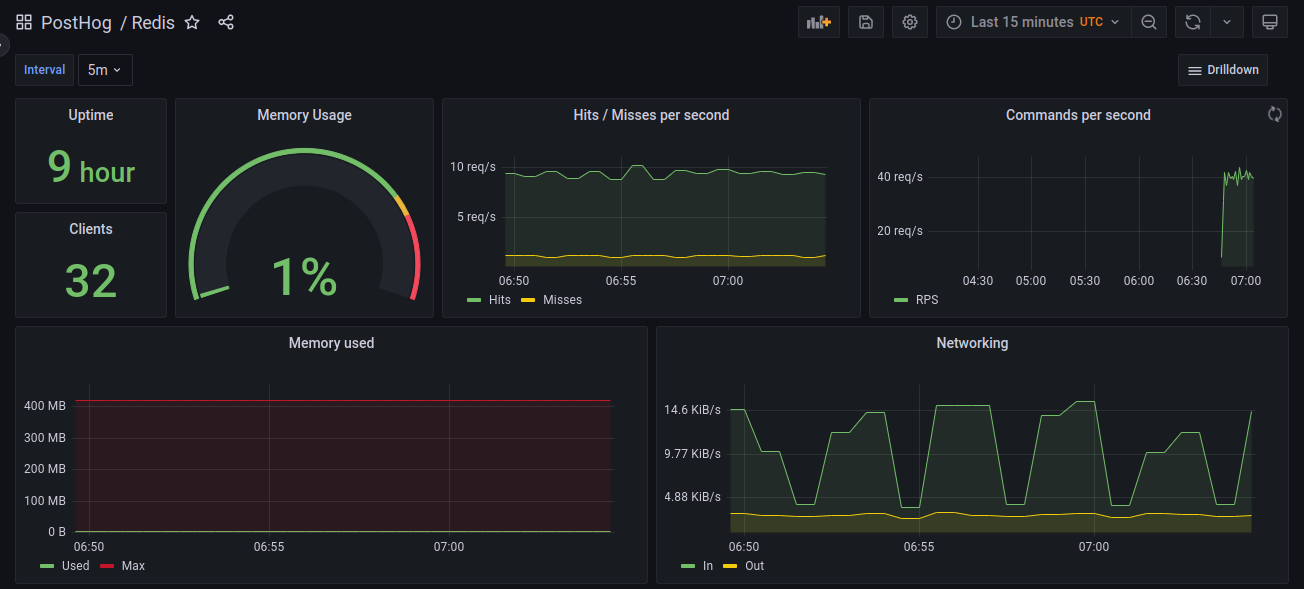Open dashboard settings via the gear icon
This screenshot has width=1304, height=589.
[x=909, y=21]
